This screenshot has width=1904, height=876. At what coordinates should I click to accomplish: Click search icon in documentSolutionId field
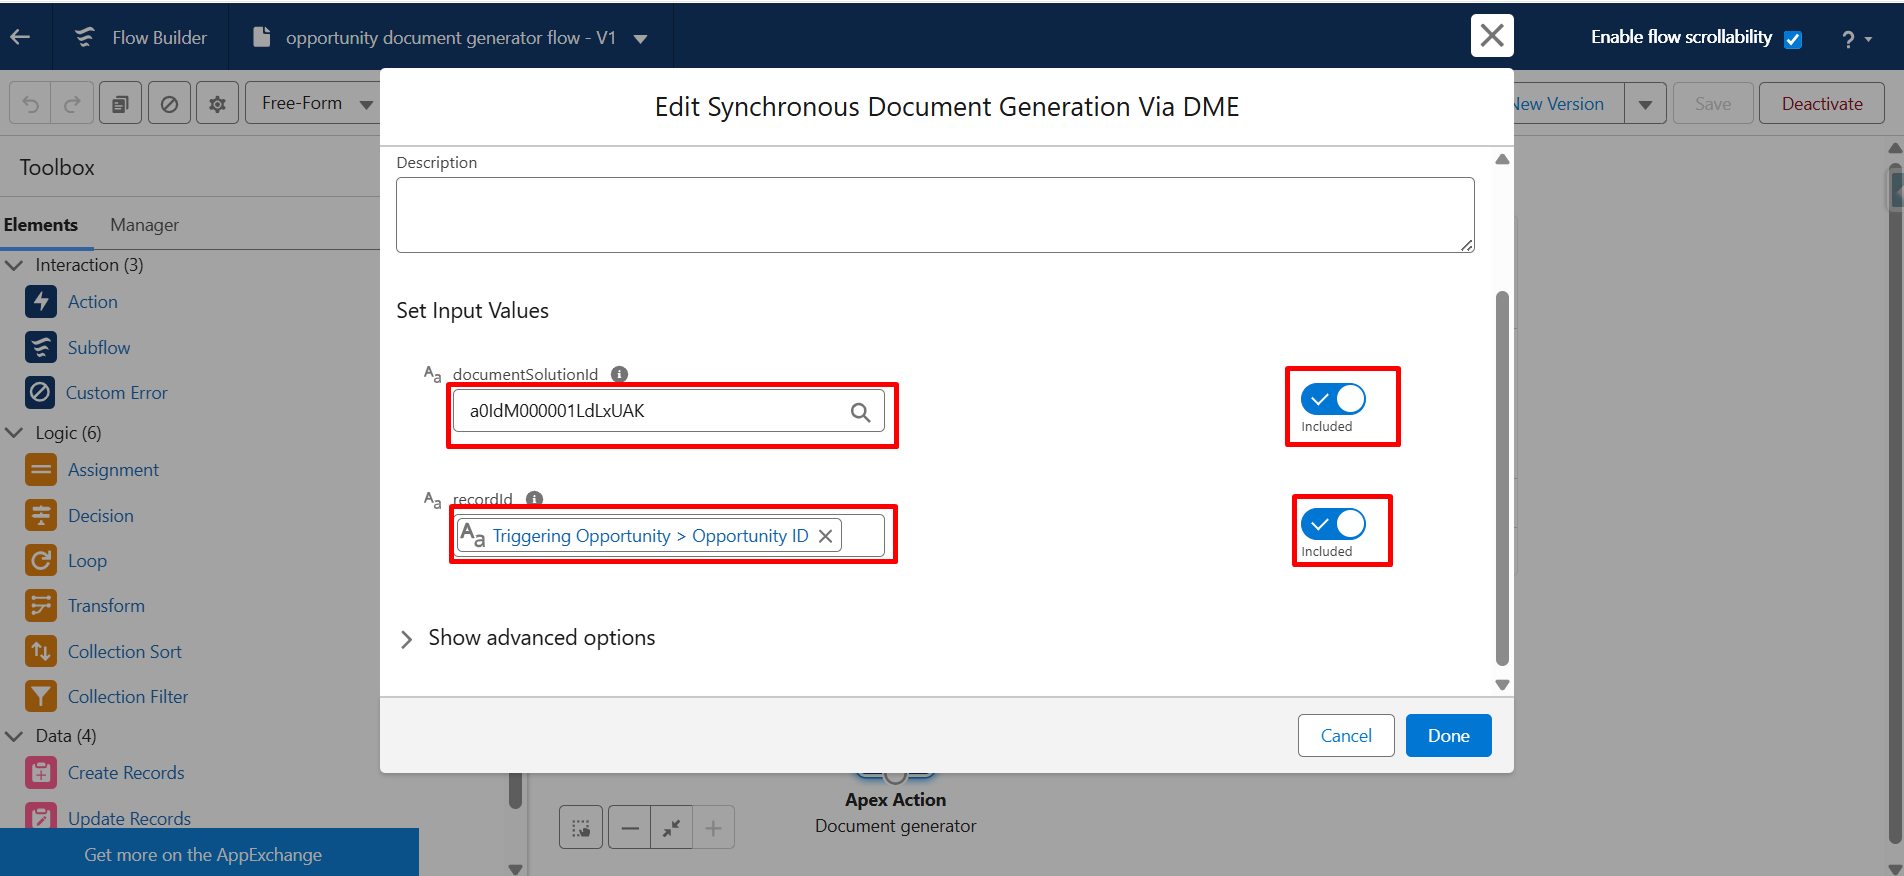(860, 412)
